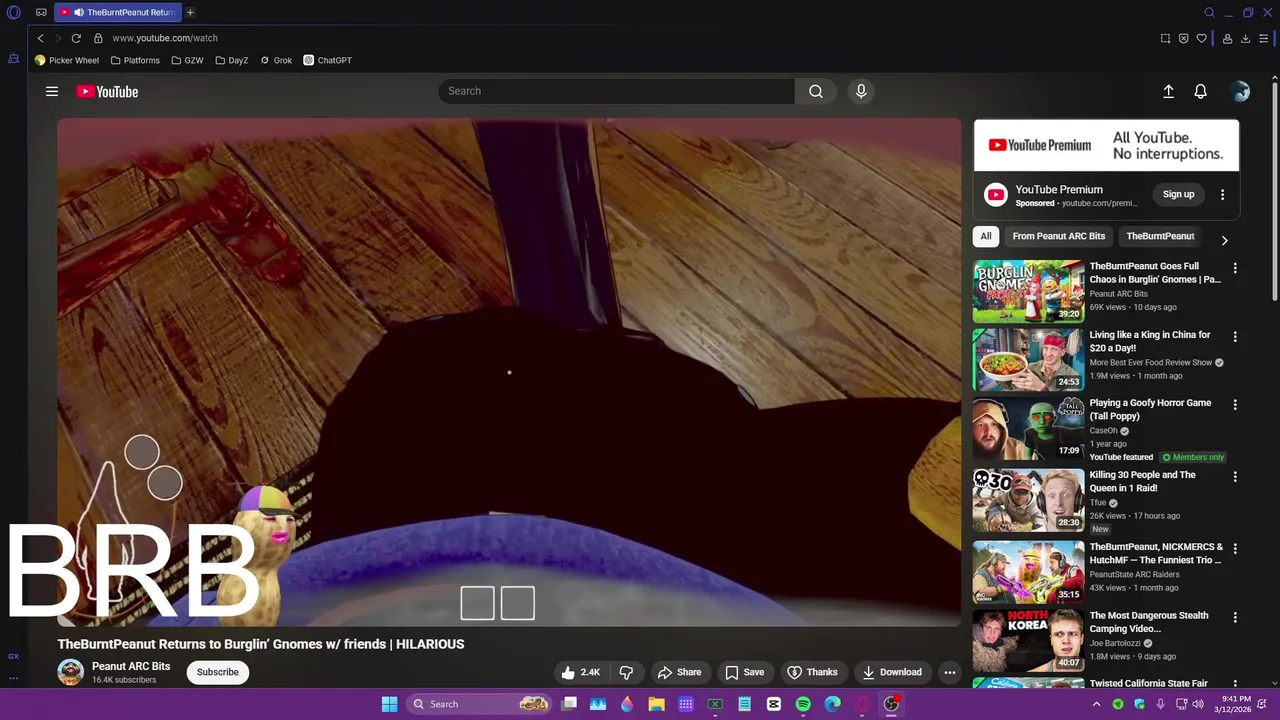Show hidden system tray icons

[x=1096, y=704]
